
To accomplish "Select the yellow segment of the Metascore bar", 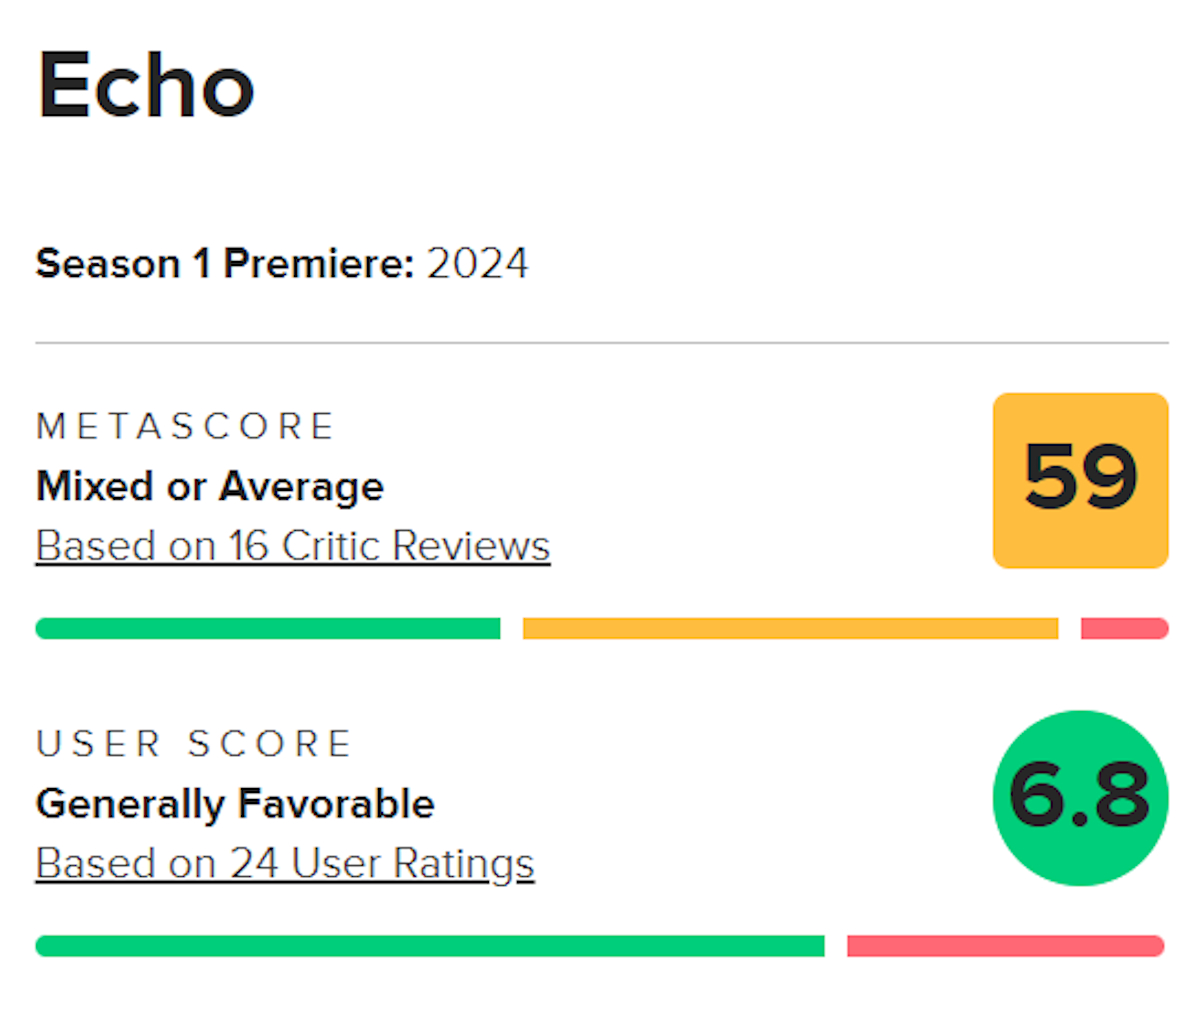I will click(790, 628).
